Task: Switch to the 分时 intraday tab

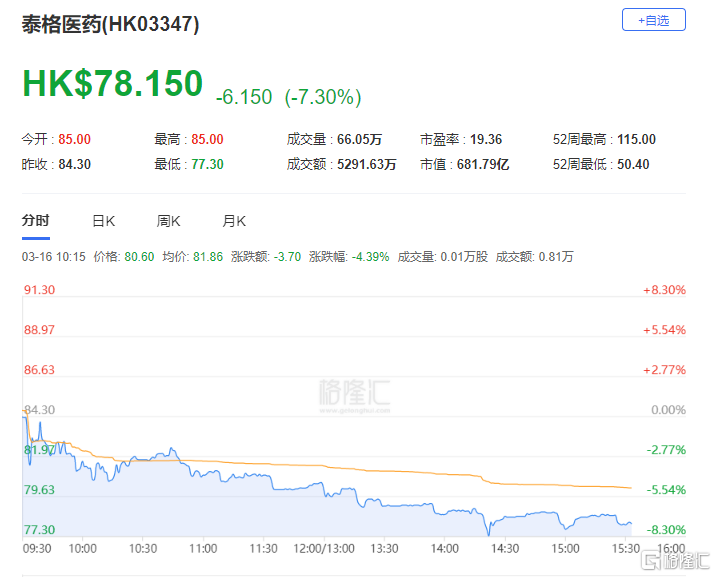Action: click(36, 220)
